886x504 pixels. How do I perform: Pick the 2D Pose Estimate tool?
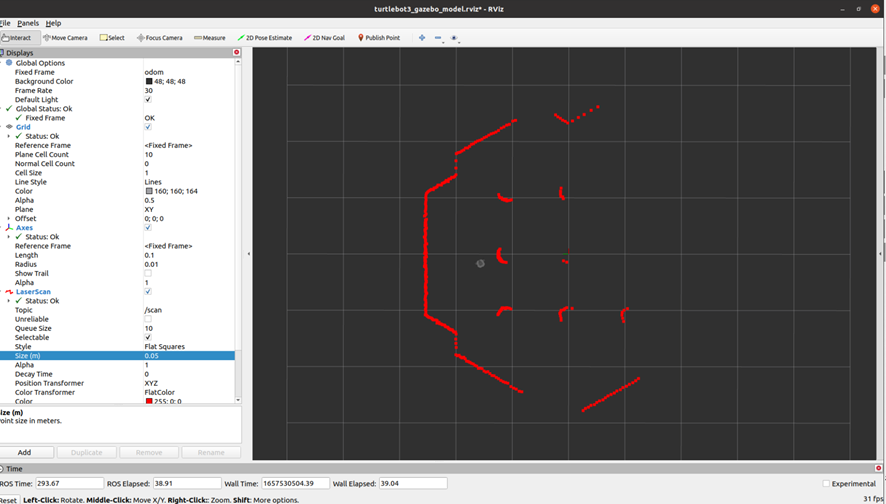pyautogui.click(x=265, y=38)
